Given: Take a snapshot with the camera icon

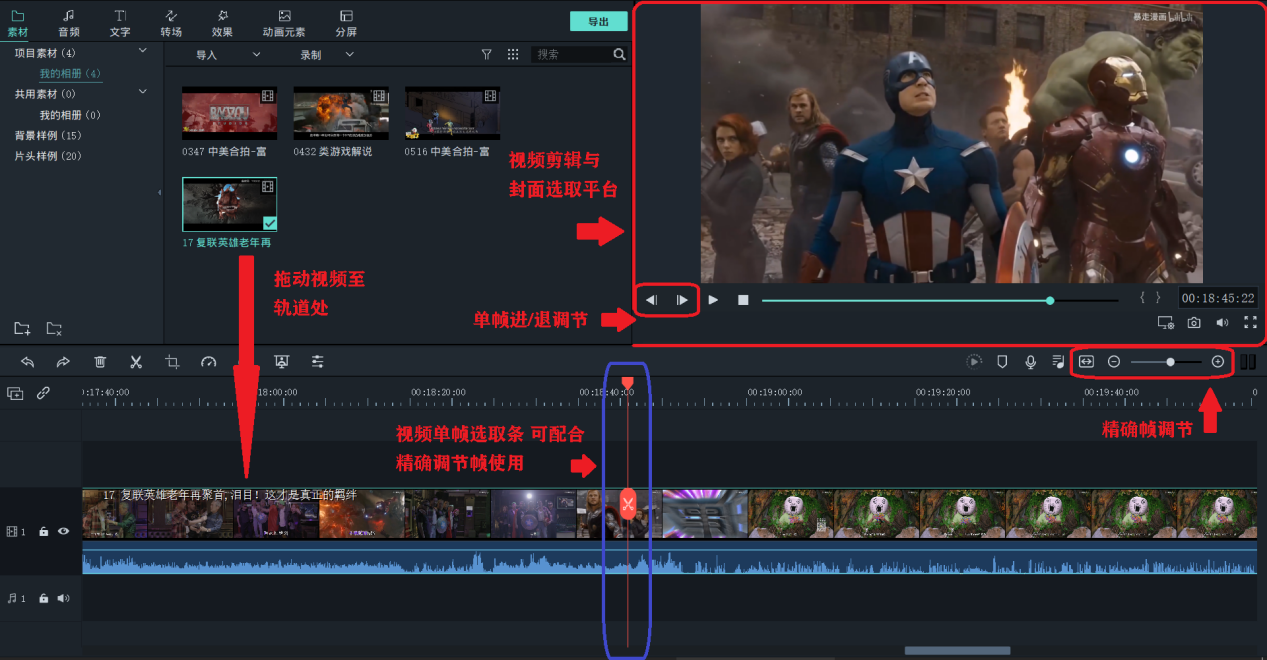Looking at the screenshot, I should tap(1193, 323).
